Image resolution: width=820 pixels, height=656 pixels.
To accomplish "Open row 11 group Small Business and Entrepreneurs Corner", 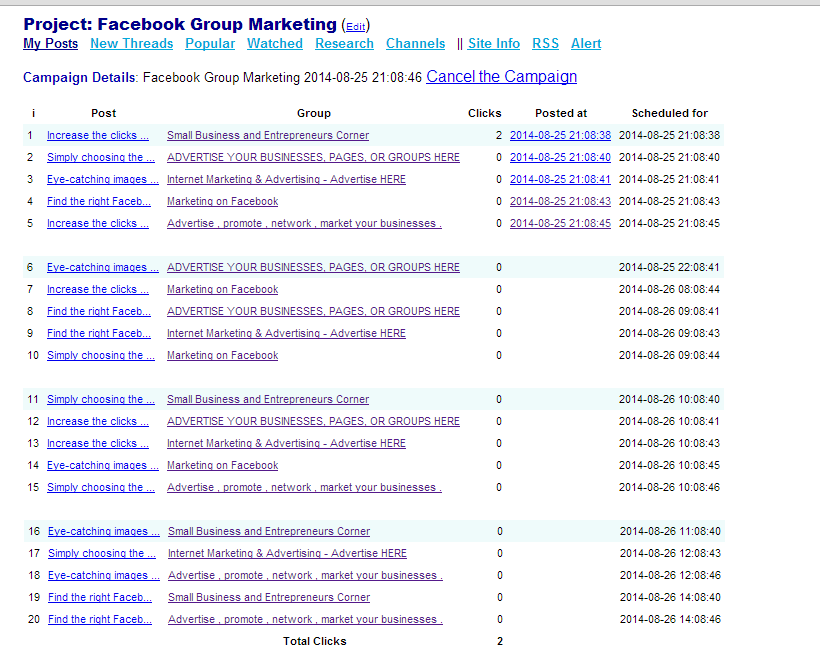I will [x=268, y=399].
